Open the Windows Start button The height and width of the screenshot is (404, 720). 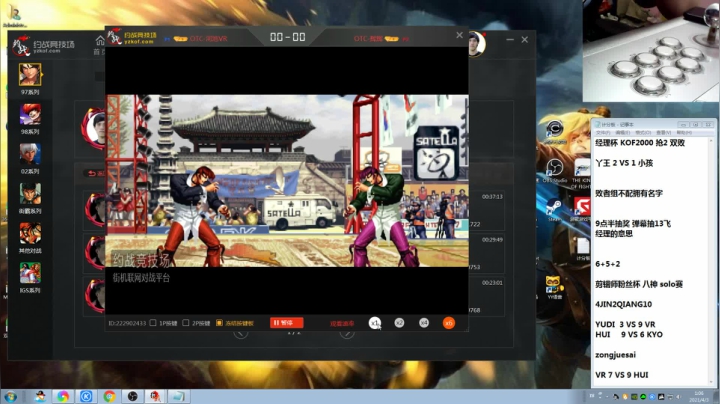pyautogui.click(x=10, y=396)
